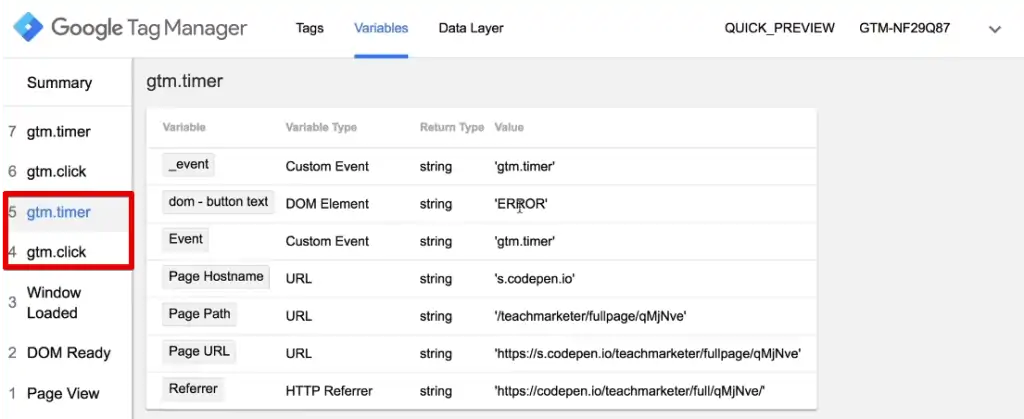Click the dom - button text variable chip
This screenshot has width=1024, height=419.
point(219,202)
